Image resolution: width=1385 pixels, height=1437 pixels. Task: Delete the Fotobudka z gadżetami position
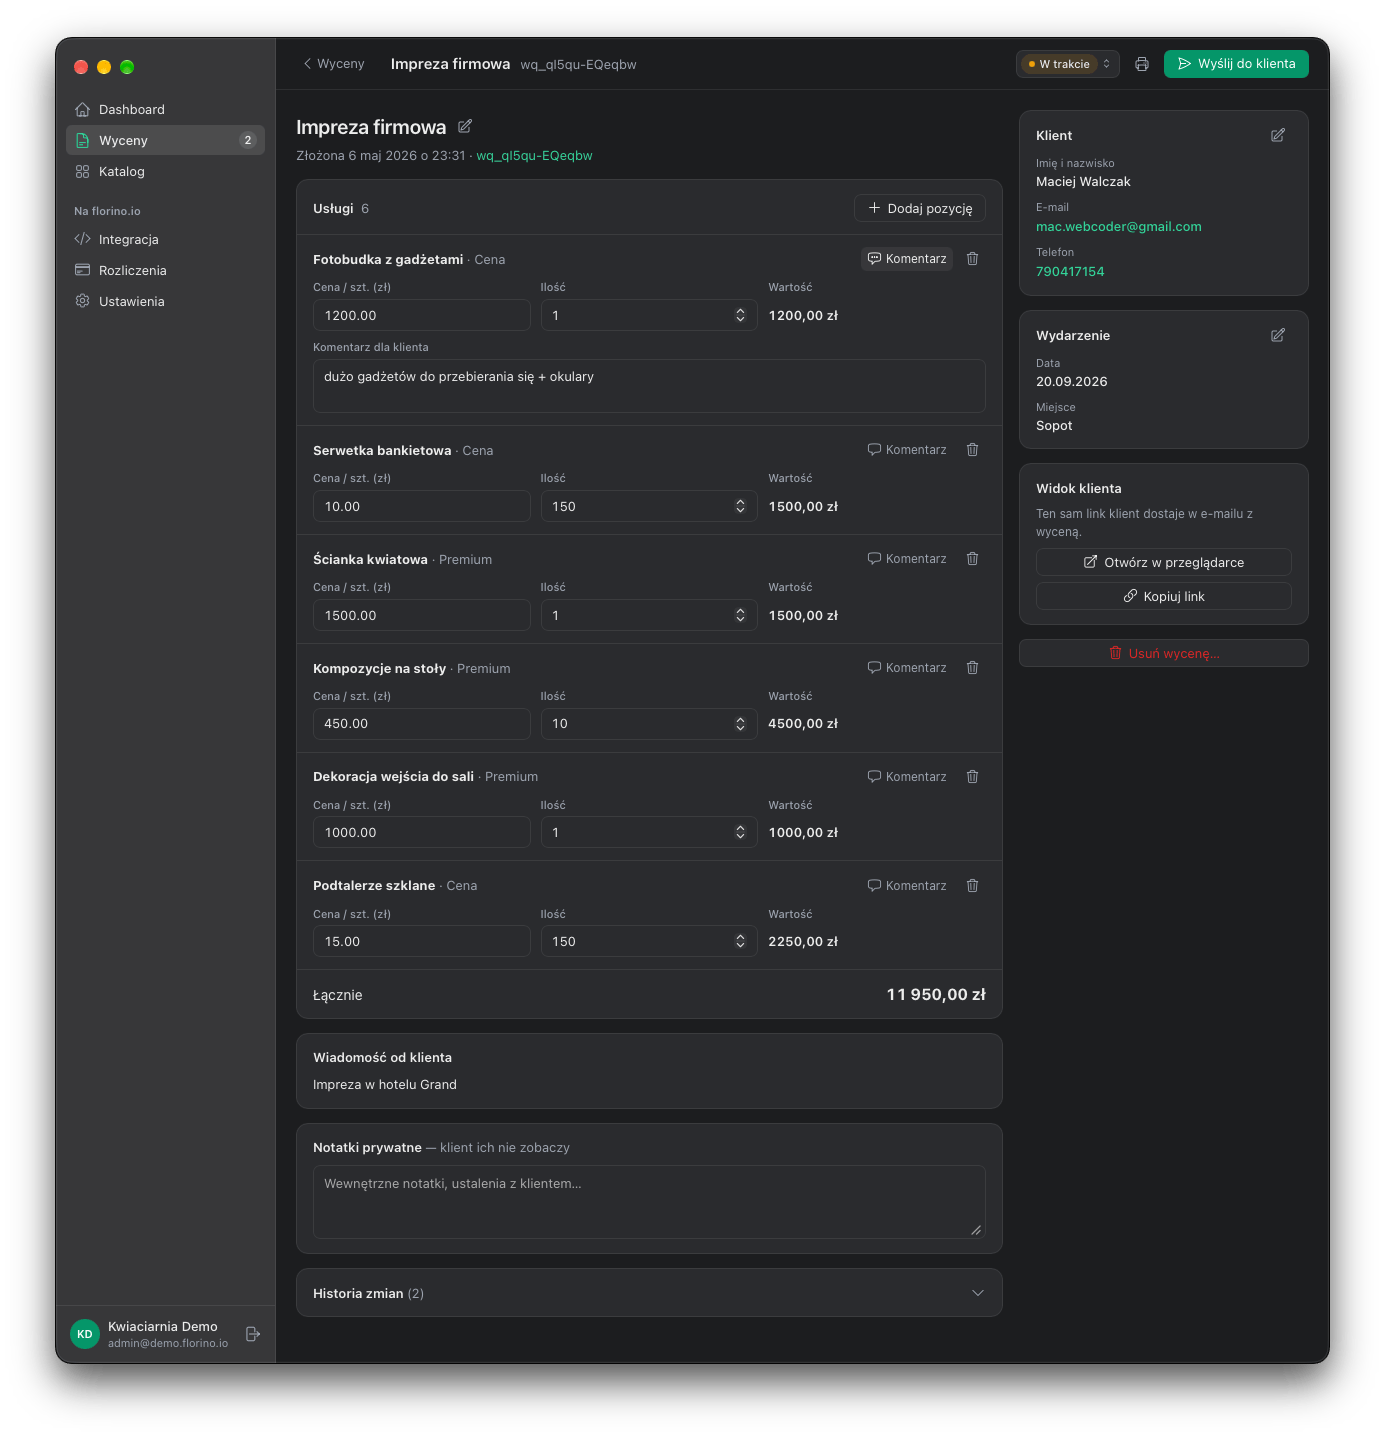pyautogui.click(x=972, y=259)
